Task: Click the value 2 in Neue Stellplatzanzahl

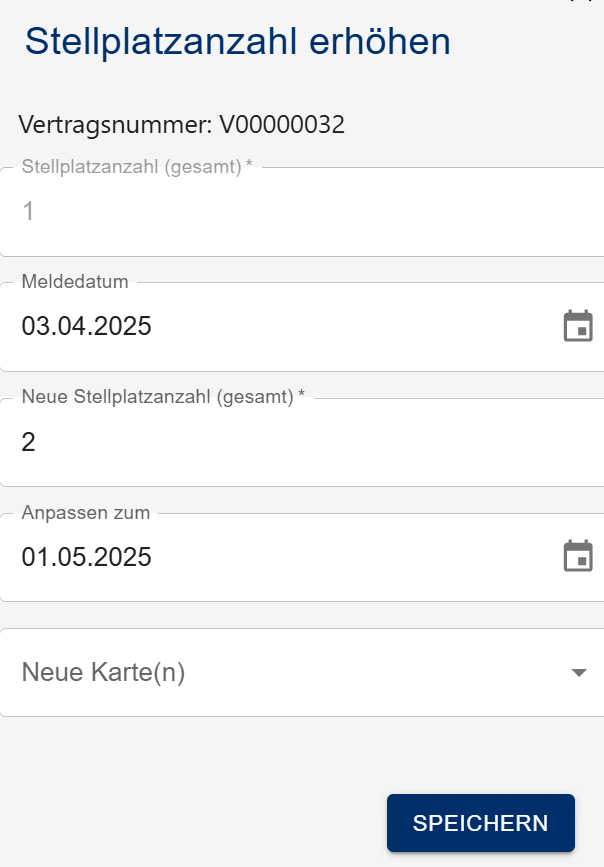Action: (x=29, y=442)
